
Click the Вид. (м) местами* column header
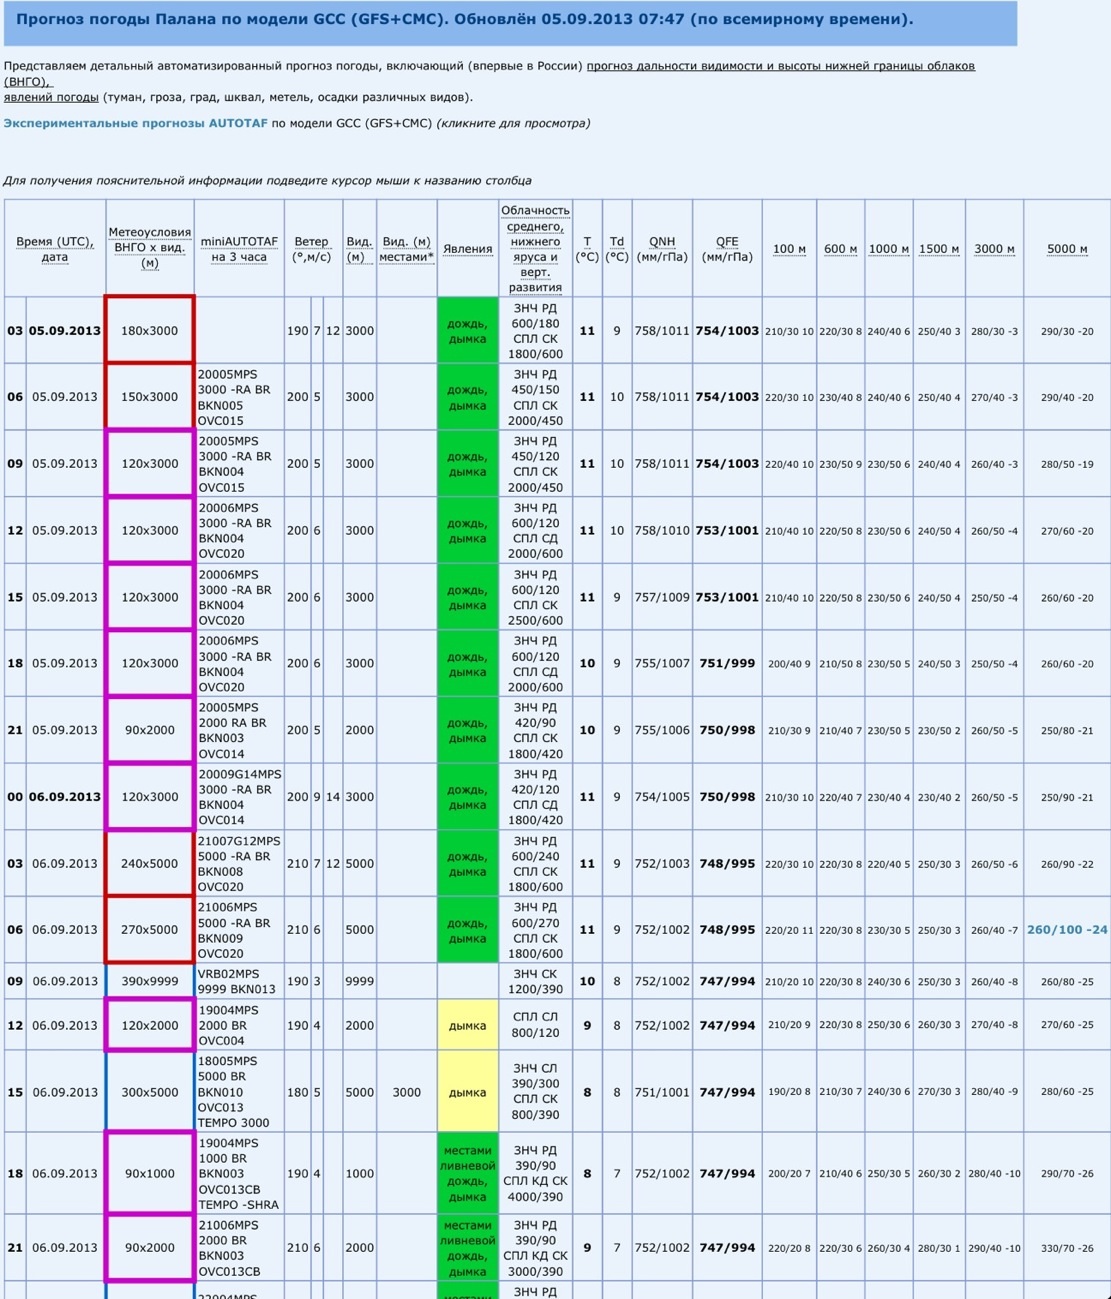(407, 249)
